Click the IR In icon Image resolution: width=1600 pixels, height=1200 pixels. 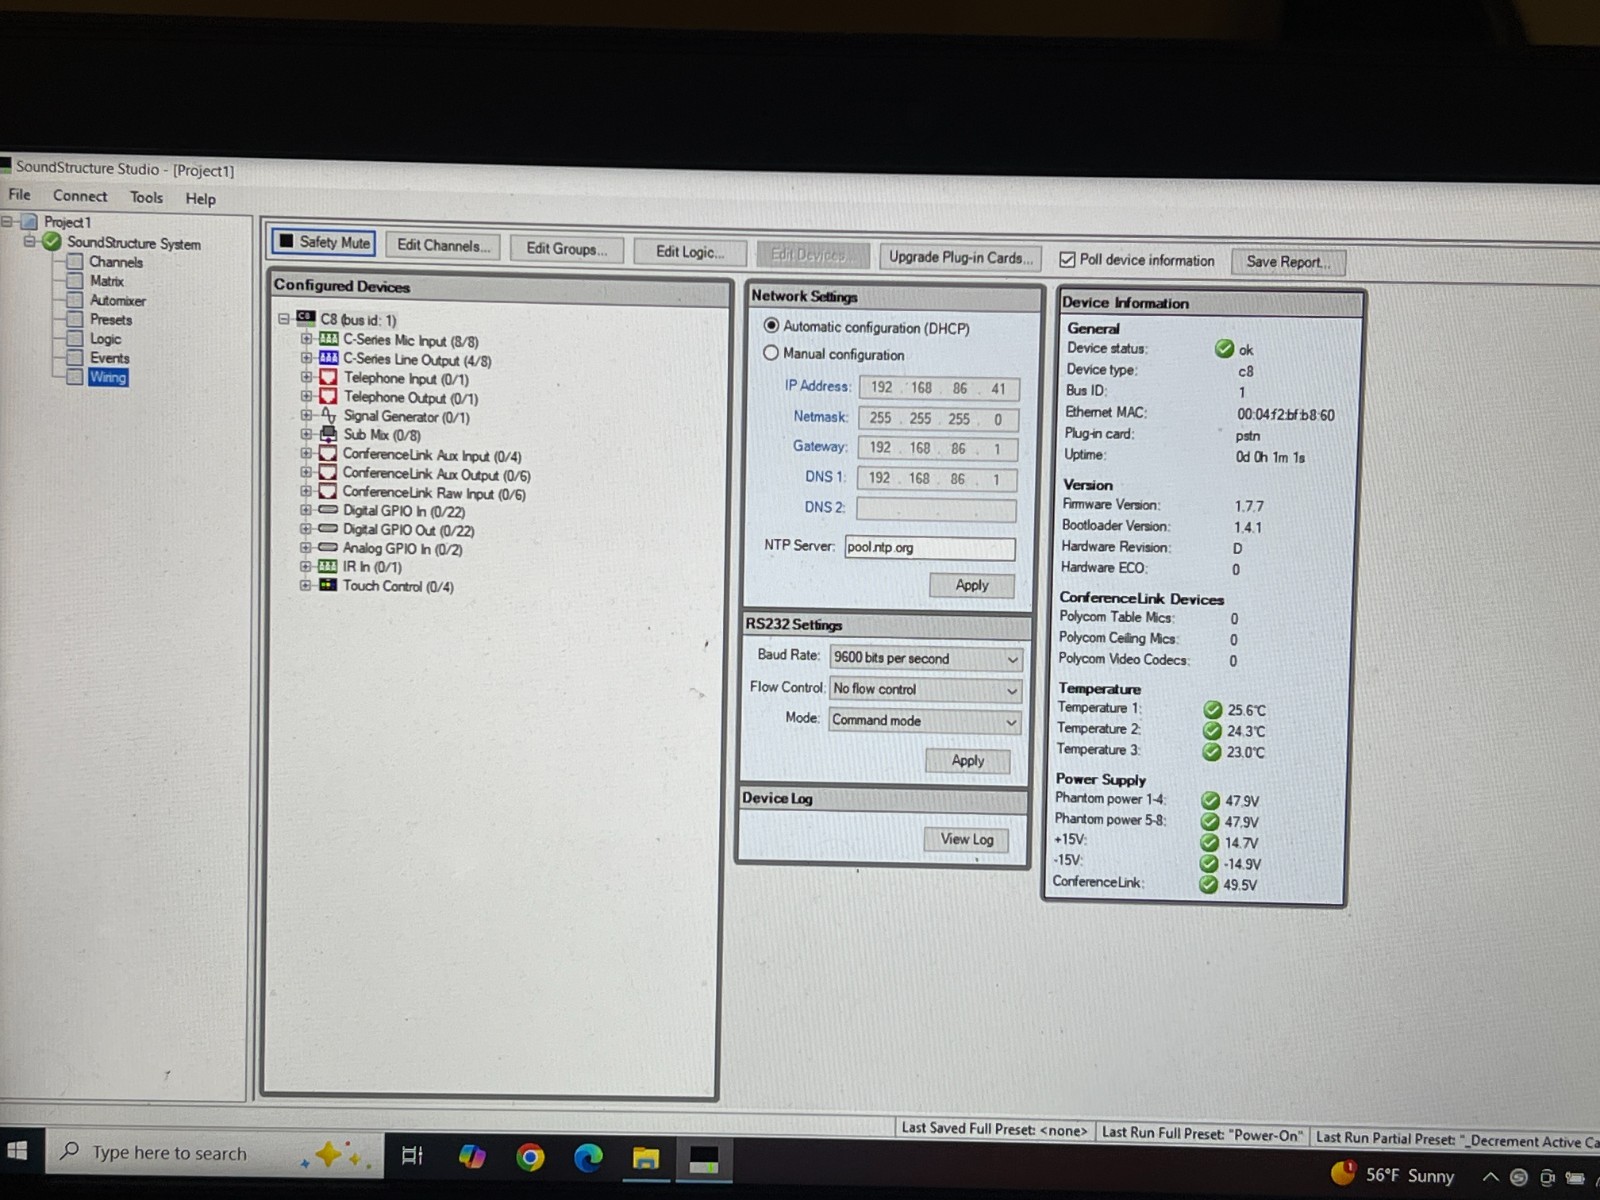[328, 566]
